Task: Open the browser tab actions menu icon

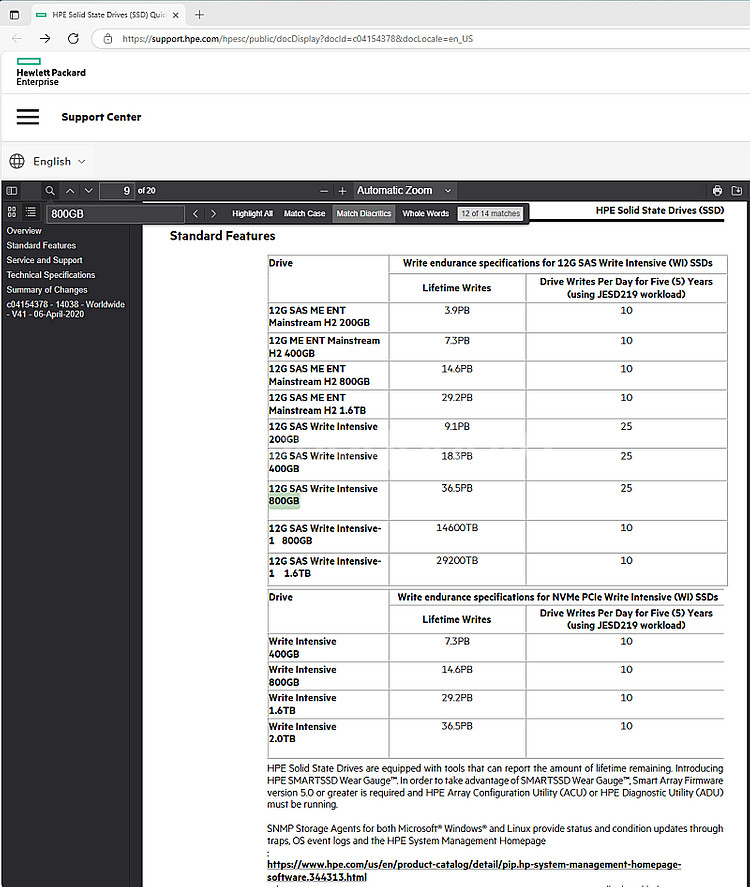Action: pyautogui.click(x=15, y=15)
